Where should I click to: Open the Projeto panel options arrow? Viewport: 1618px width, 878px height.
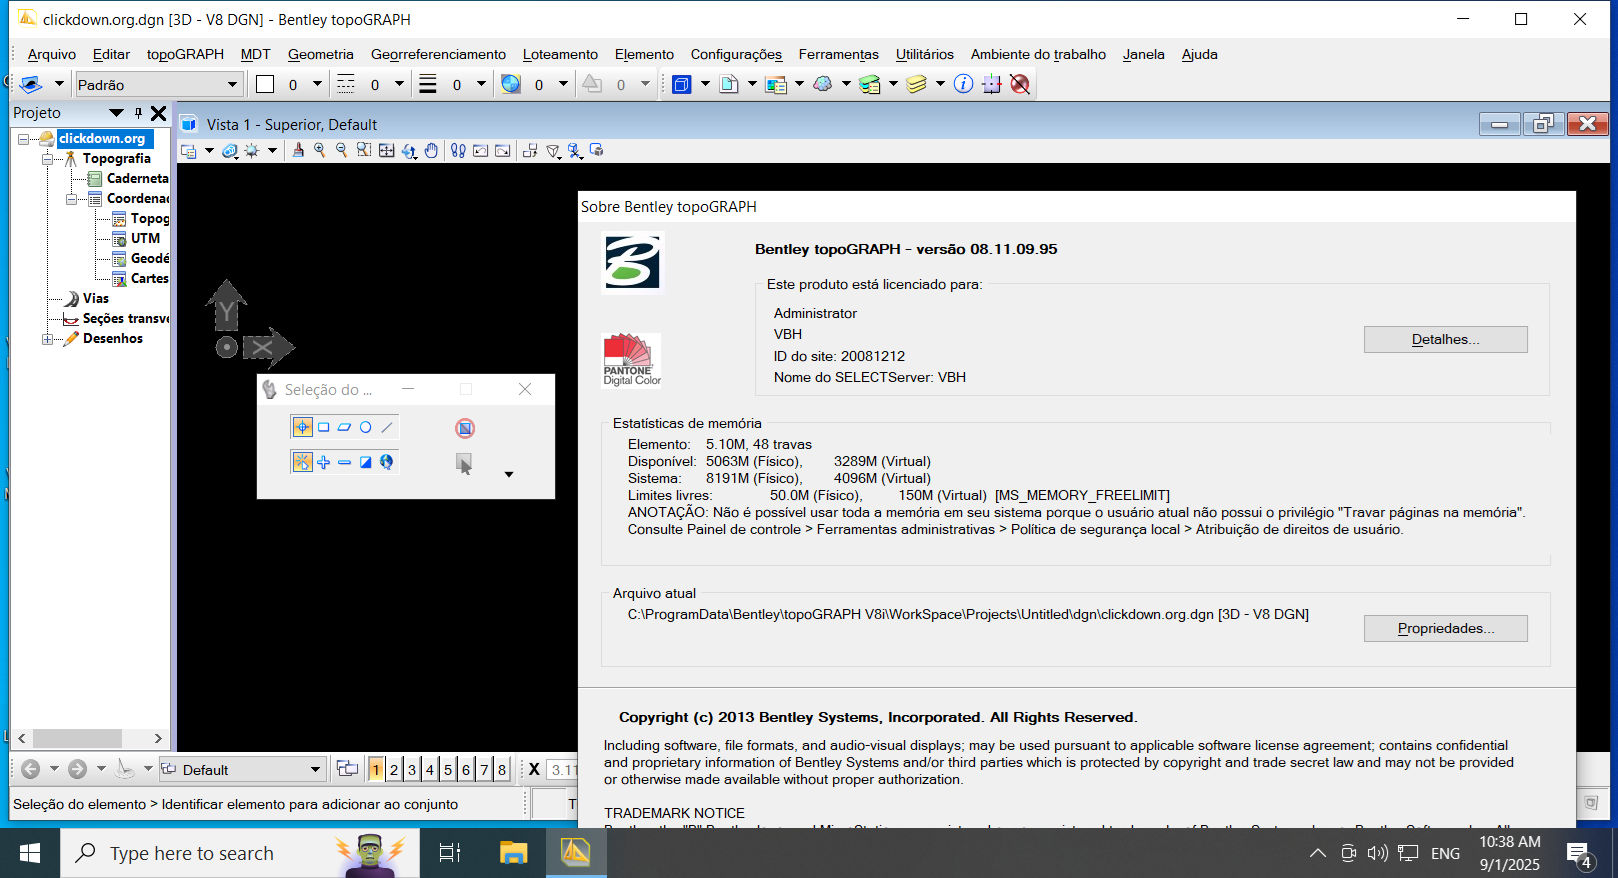pyautogui.click(x=116, y=113)
